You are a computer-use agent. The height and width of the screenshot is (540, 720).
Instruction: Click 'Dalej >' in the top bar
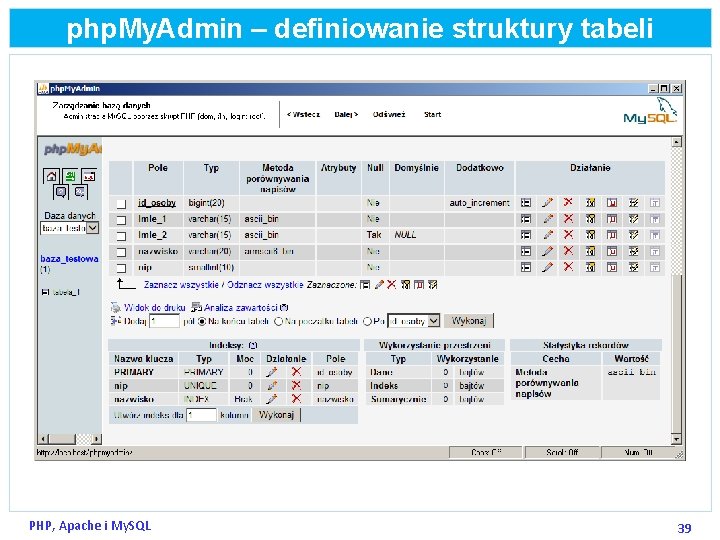[346, 114]
